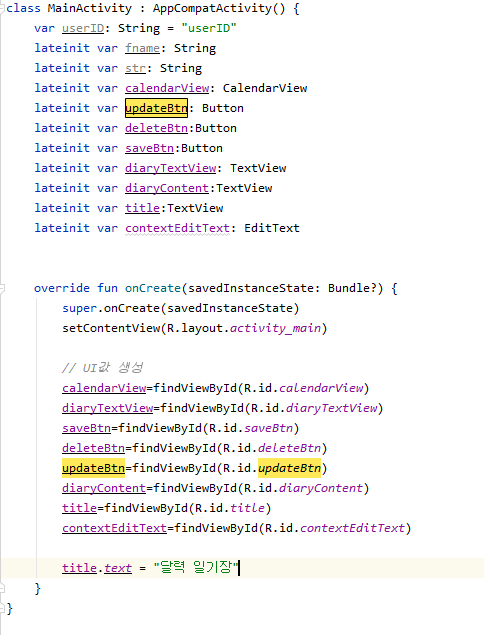
Task: Click diaryContent in the lateinit declaration
Action: pyautogui.click(x=167, y=188)
